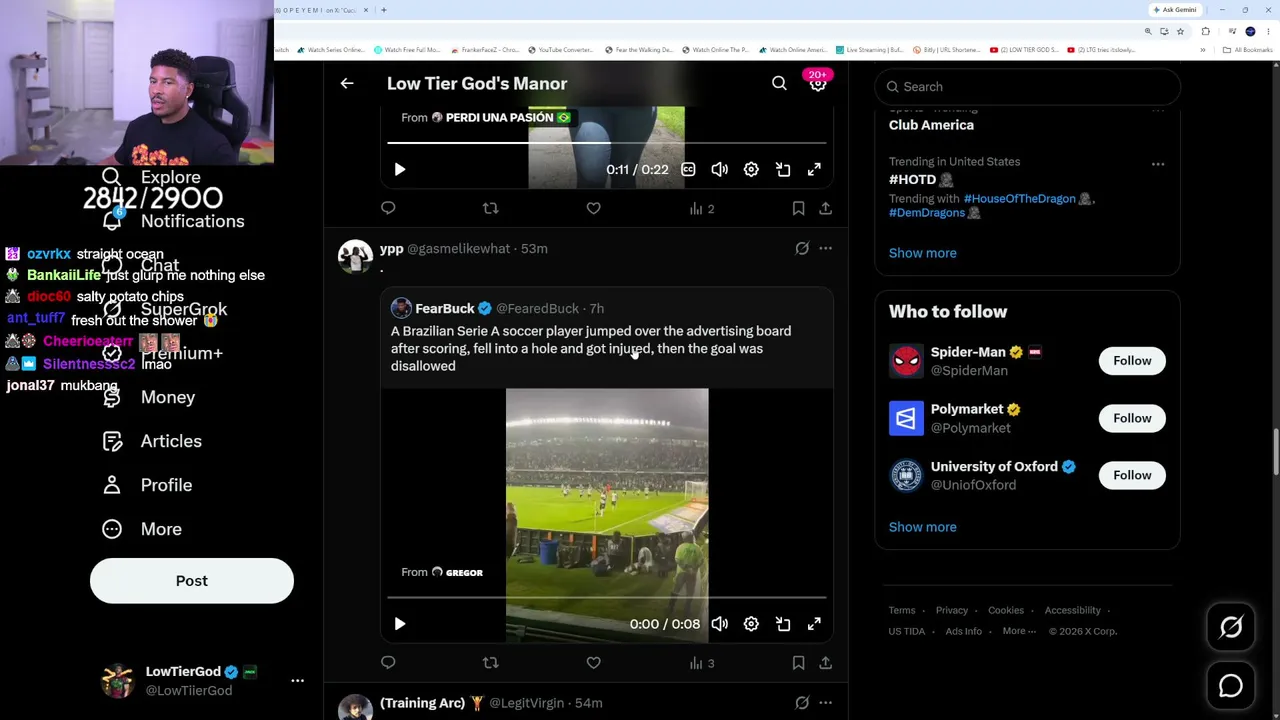Open playback settings on the FearBuck video

751,624
